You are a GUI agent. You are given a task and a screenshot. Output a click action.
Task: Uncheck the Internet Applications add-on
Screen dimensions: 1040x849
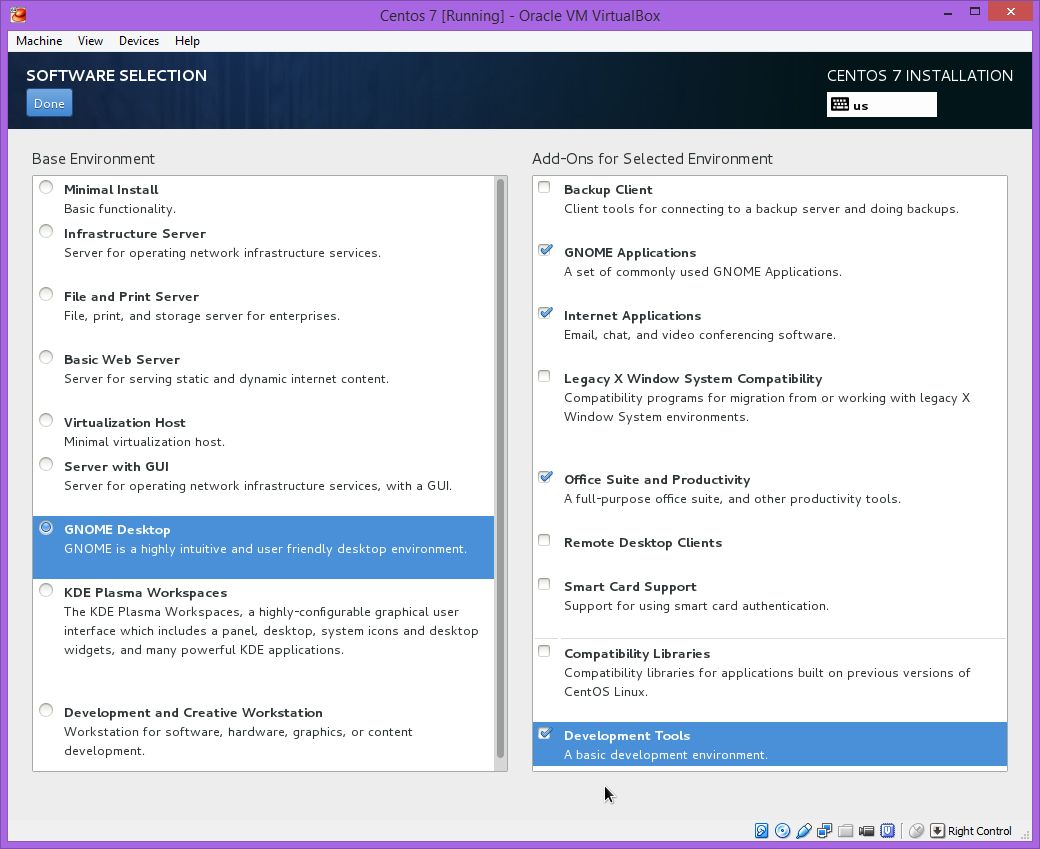(x=545, y=313)
